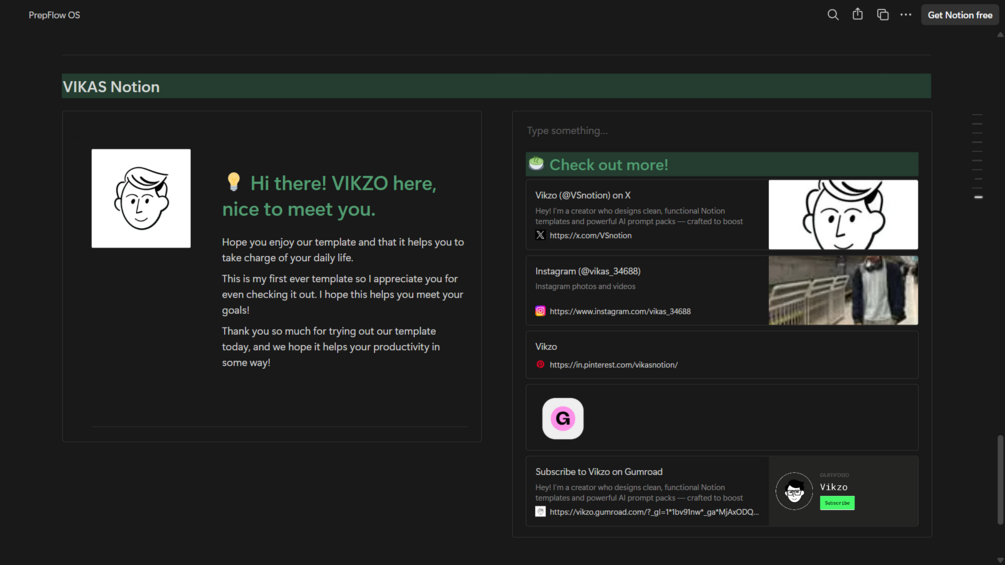Click the highlighted table-of-contents marker

click(978, 197)
